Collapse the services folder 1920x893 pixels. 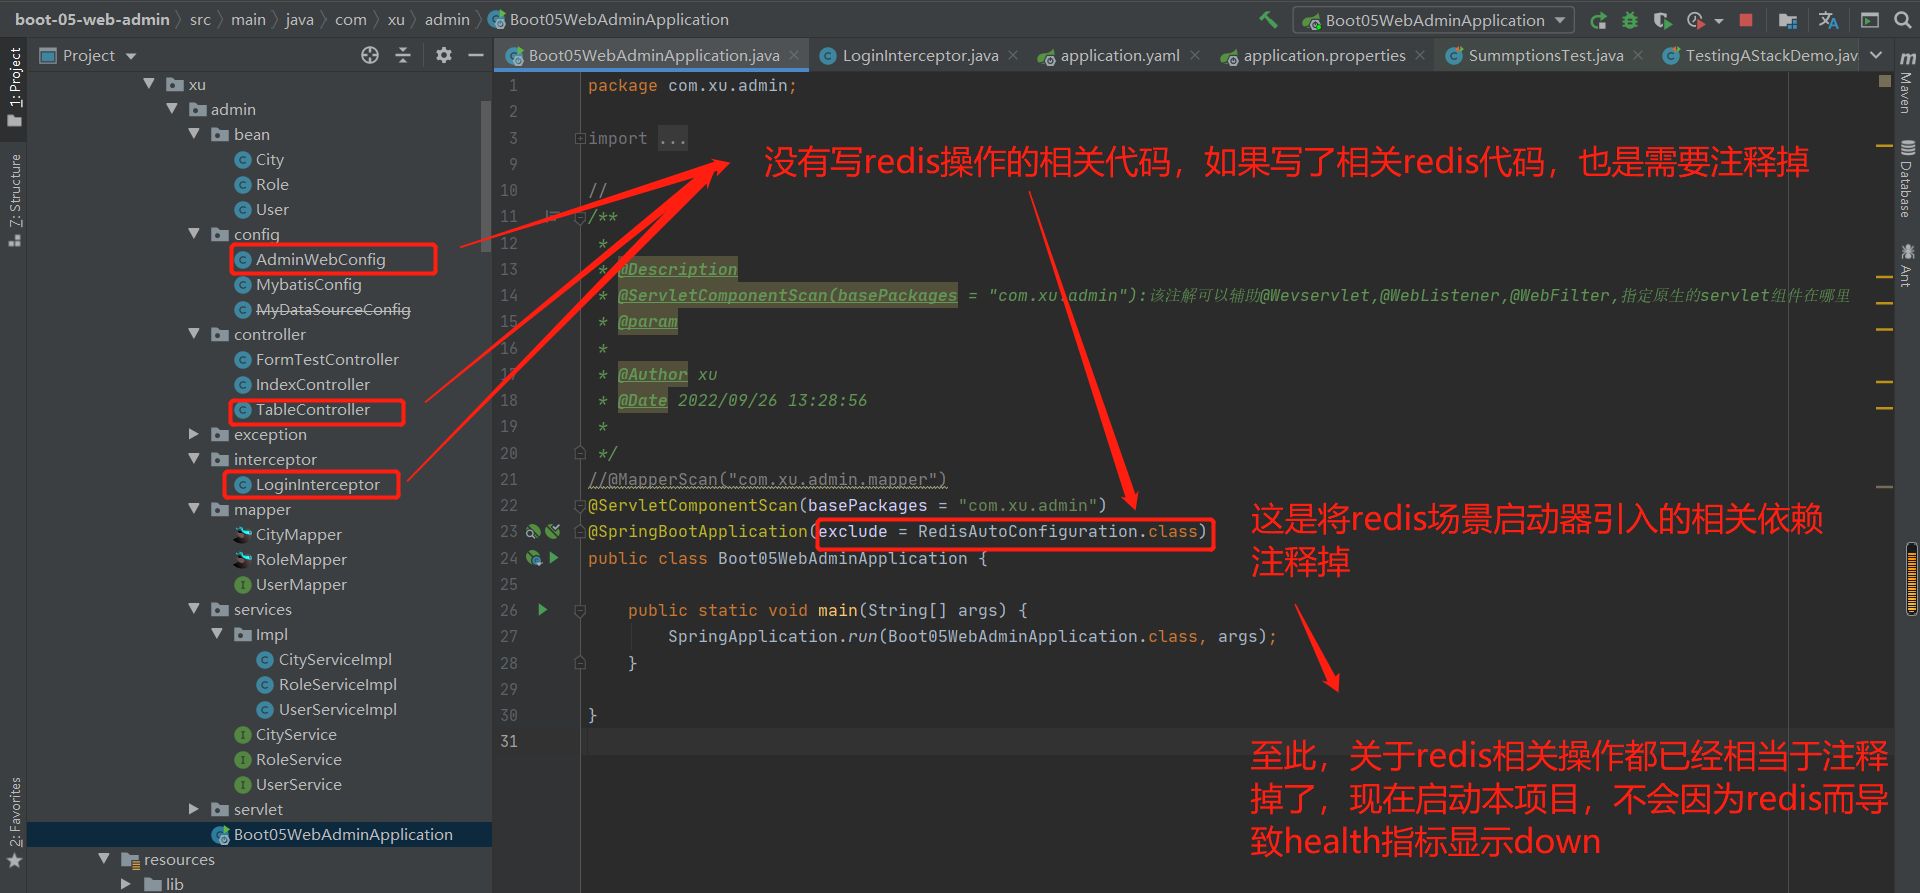click(194, 609)
